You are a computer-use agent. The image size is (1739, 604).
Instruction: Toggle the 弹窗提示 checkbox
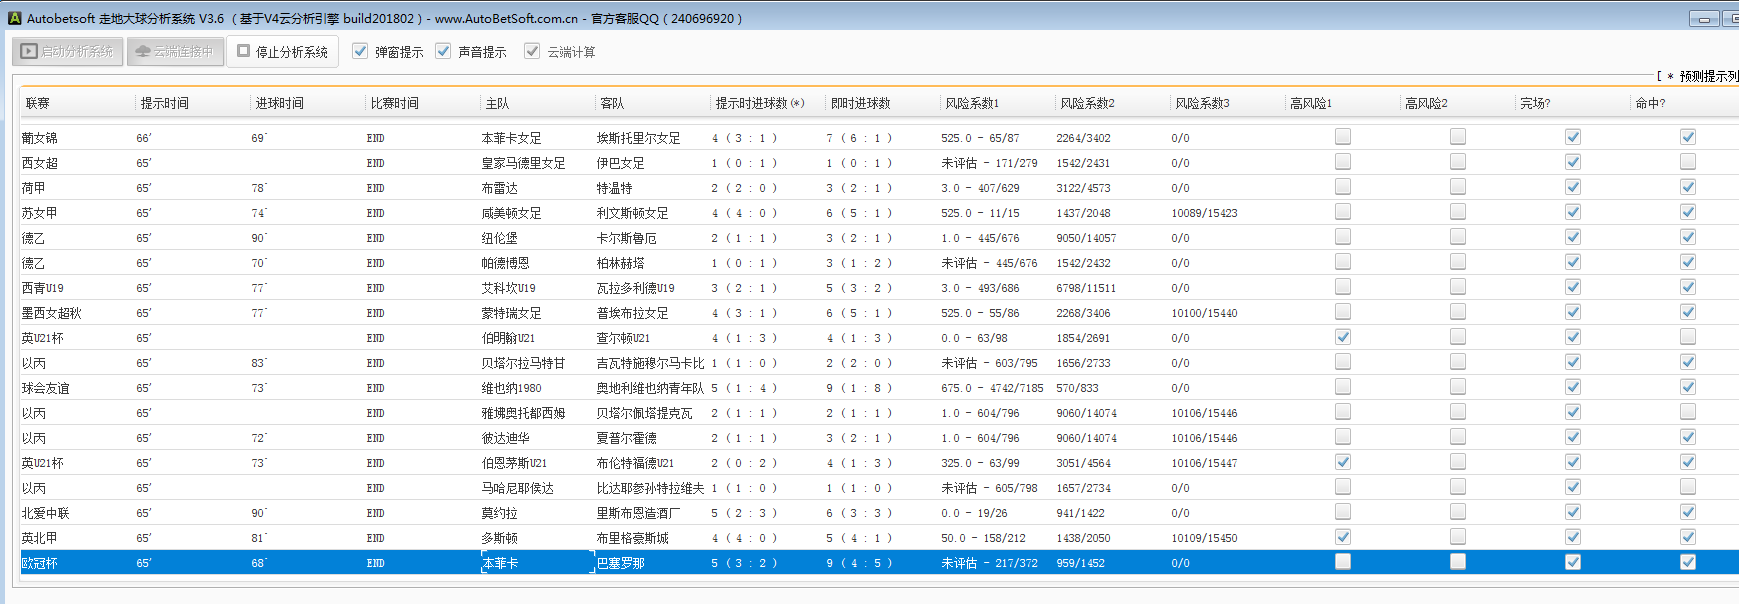[360, 51]
